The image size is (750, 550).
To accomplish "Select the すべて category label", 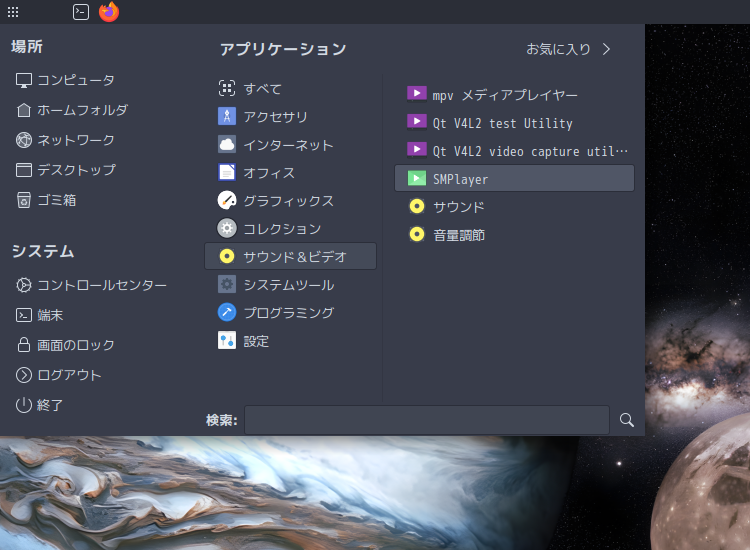I will click(263, 89).
